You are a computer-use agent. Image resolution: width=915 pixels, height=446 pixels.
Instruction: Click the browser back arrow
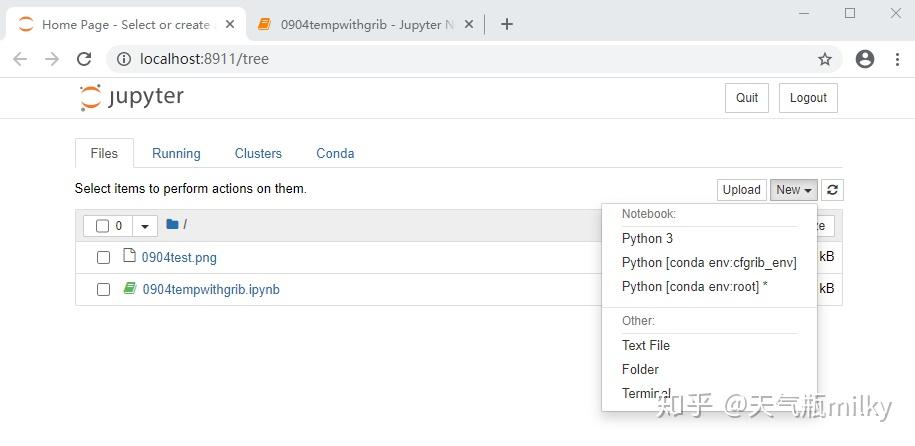pos(20,59)
